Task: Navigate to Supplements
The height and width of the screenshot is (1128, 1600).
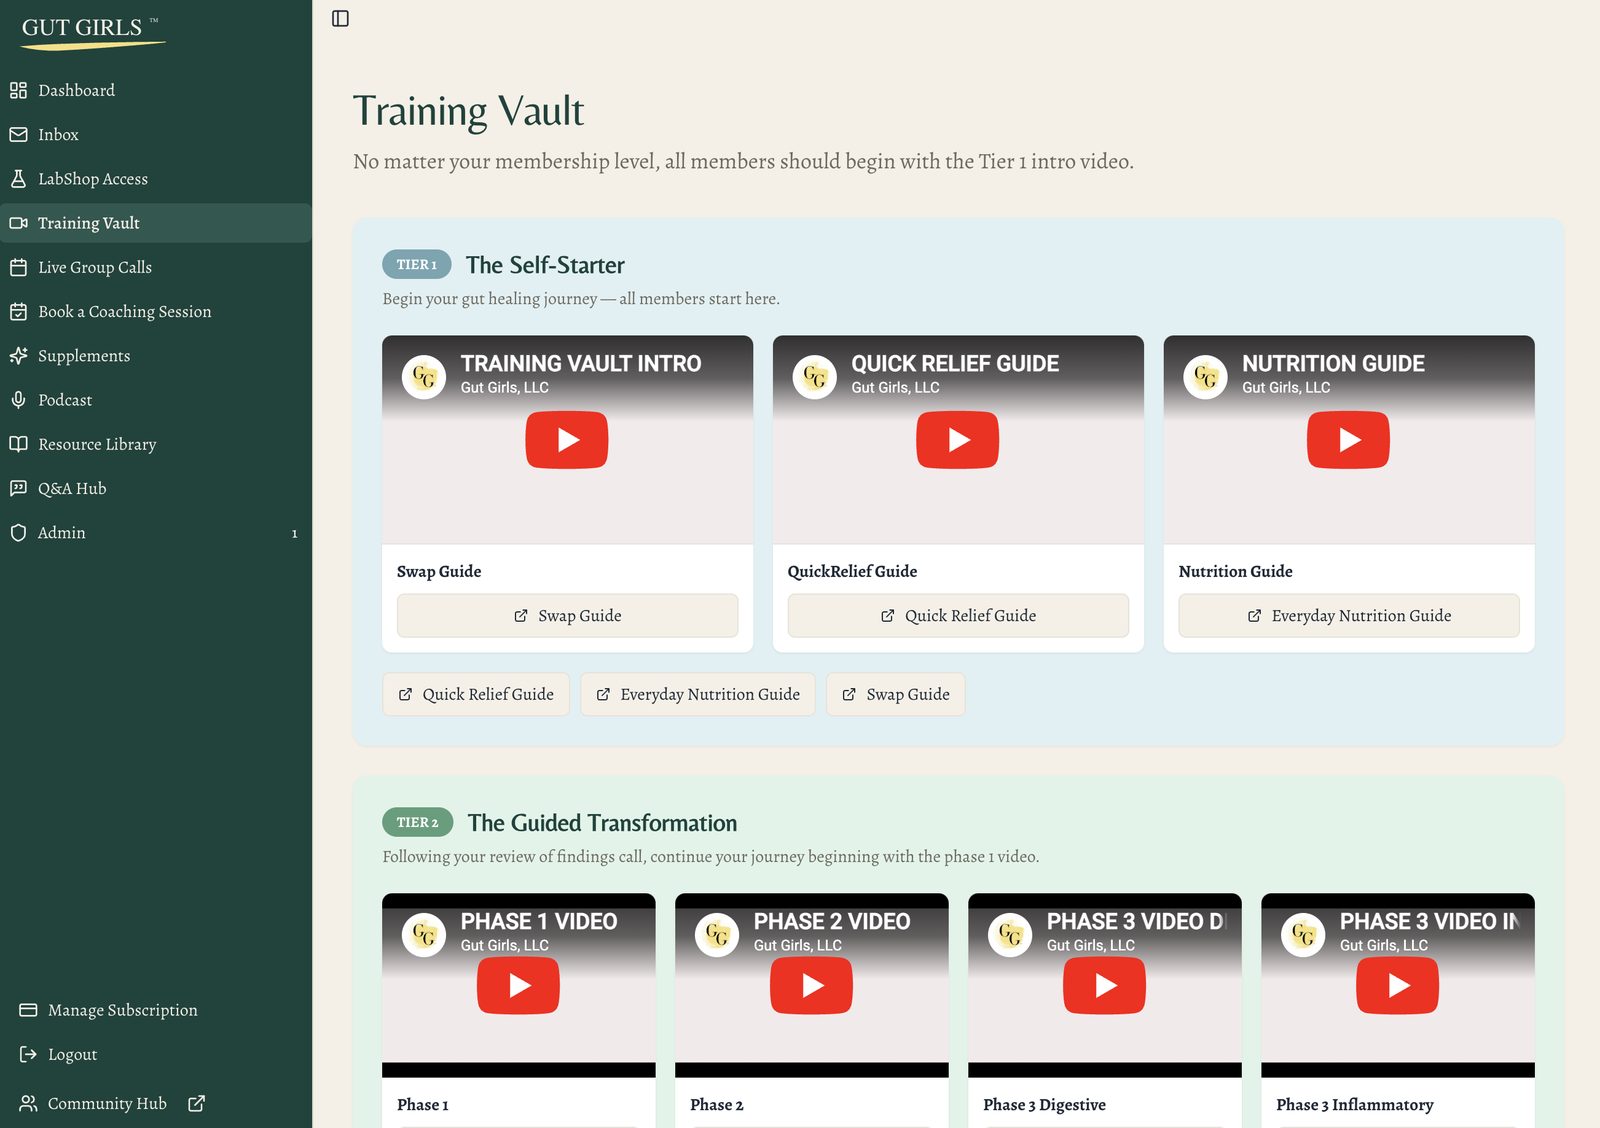Action: pos(156,356)
